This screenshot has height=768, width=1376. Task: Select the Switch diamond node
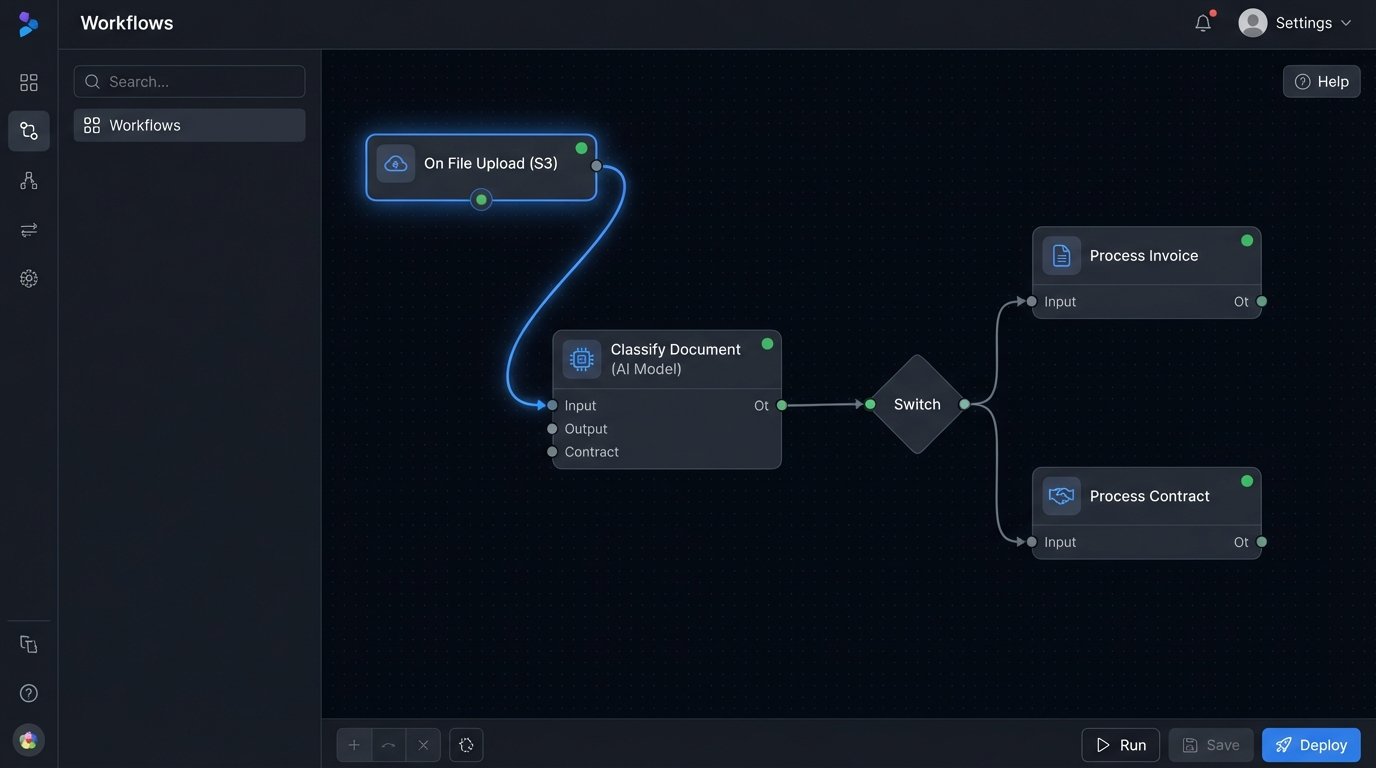point(917,404)
